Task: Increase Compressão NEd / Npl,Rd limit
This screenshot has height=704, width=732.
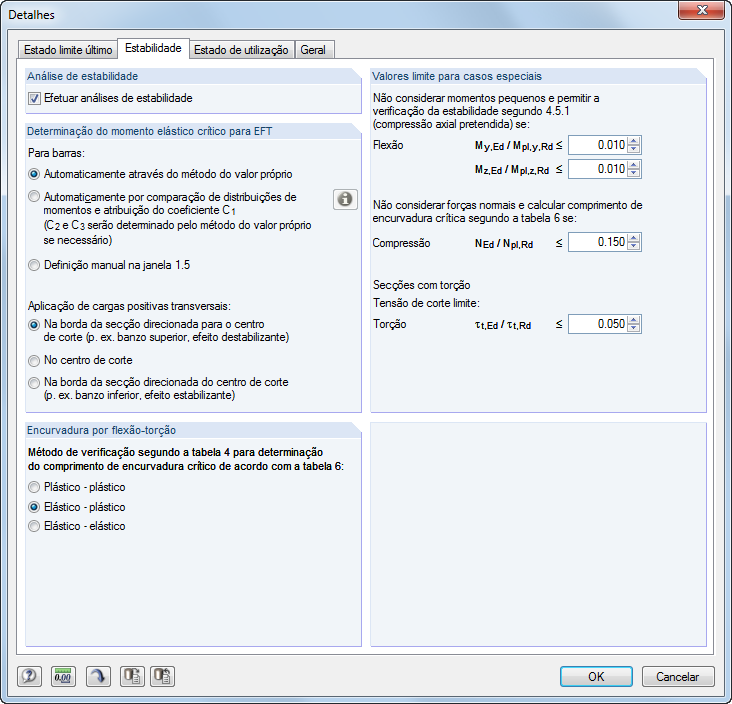Action: (633, 238)
